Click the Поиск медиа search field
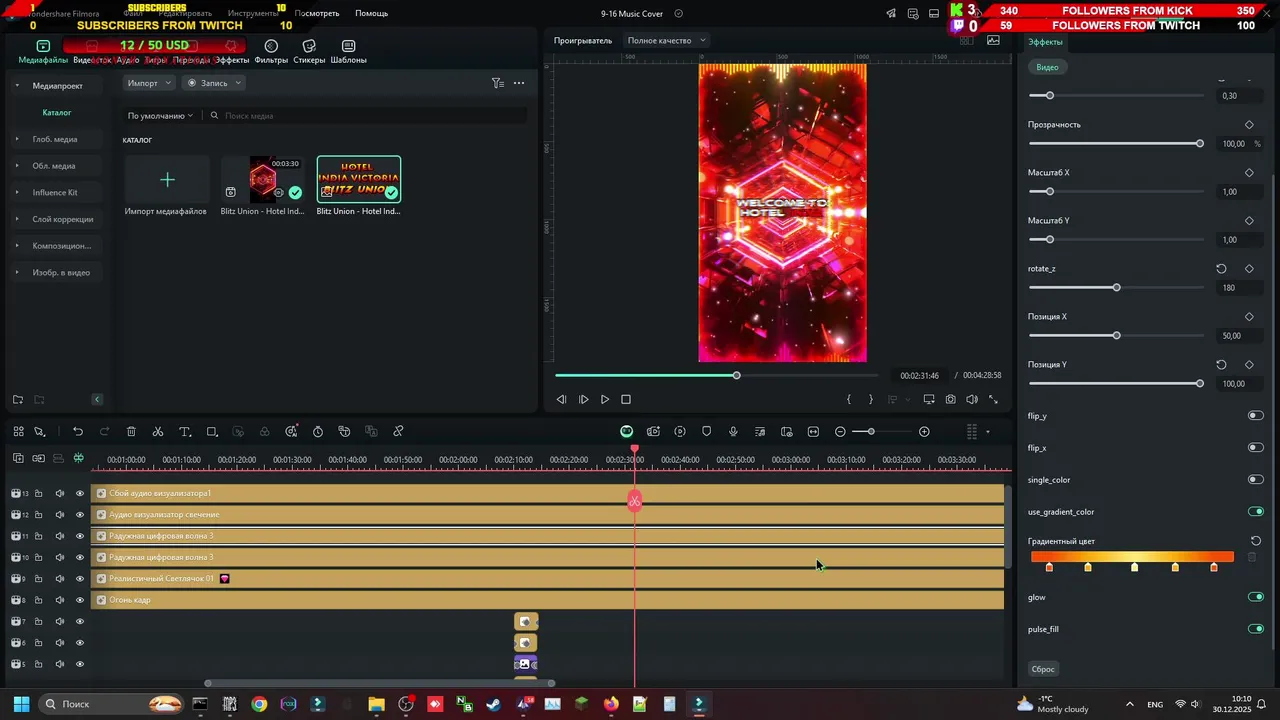The width and height of the screenshot is (1280, 720). coord(368,116)
